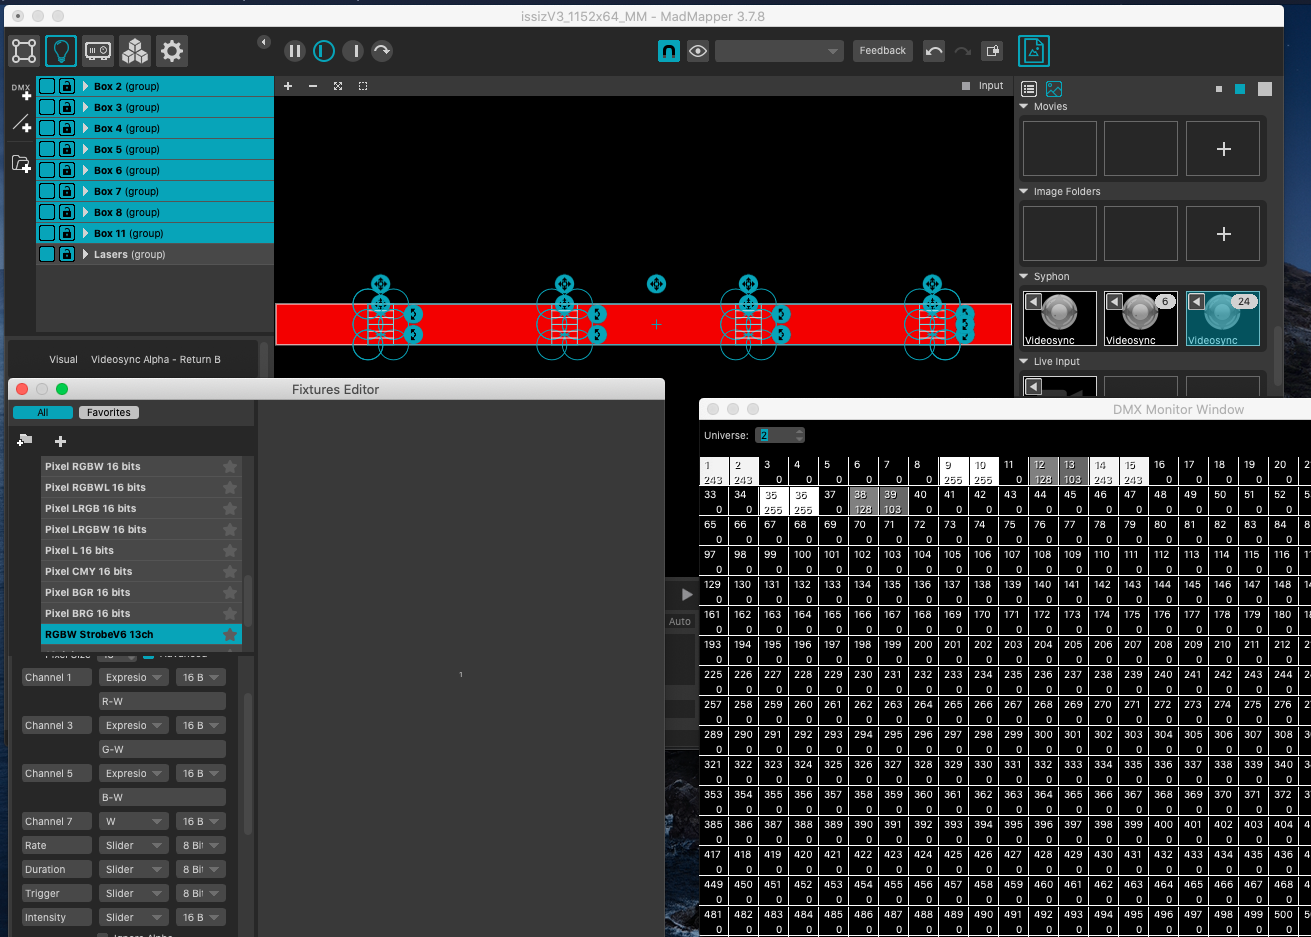The width and height of the screenshot is (1311, 937).
Task: Open the media document icon in top toolbar
Action: pyautogui.click(x=1034, y=51)
